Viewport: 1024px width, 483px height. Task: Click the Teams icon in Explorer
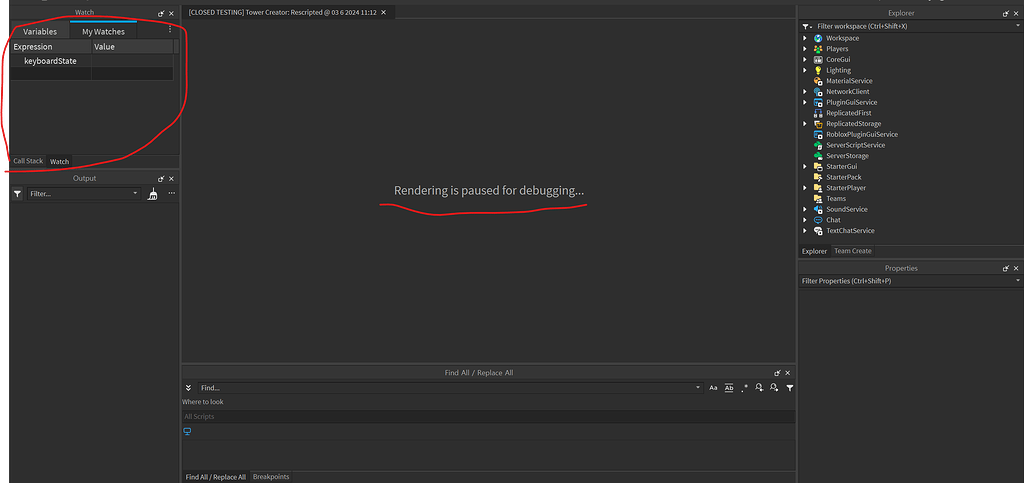coord(818,198)
